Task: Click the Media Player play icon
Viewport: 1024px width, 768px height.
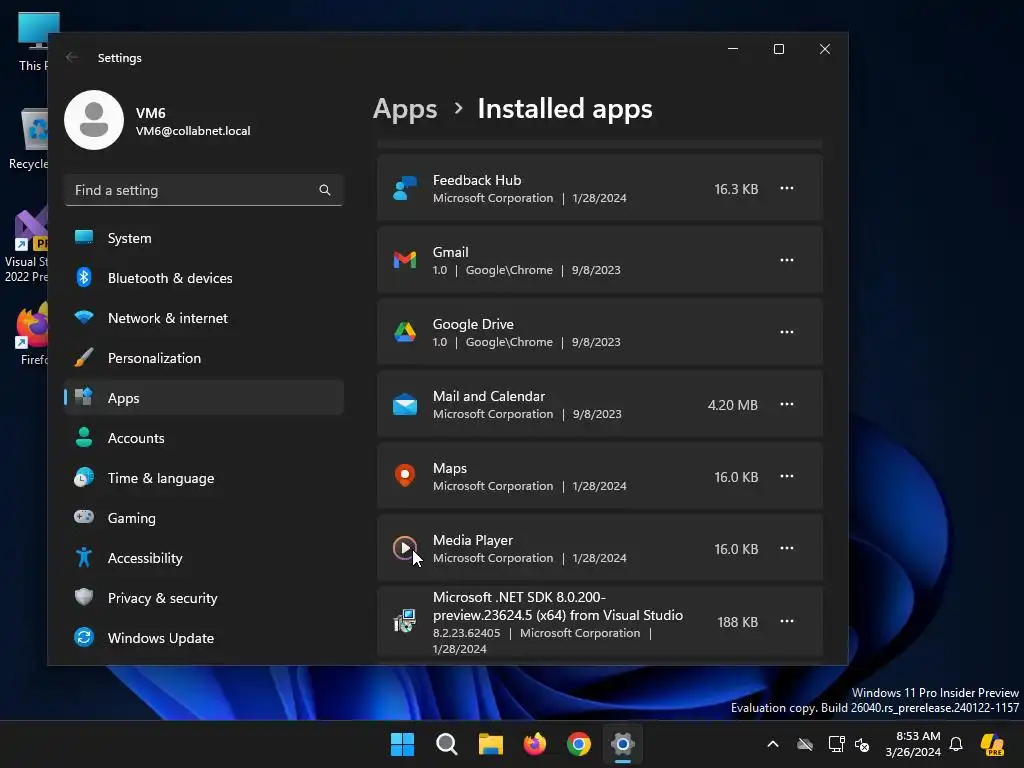Action: (x=405, y=547)
